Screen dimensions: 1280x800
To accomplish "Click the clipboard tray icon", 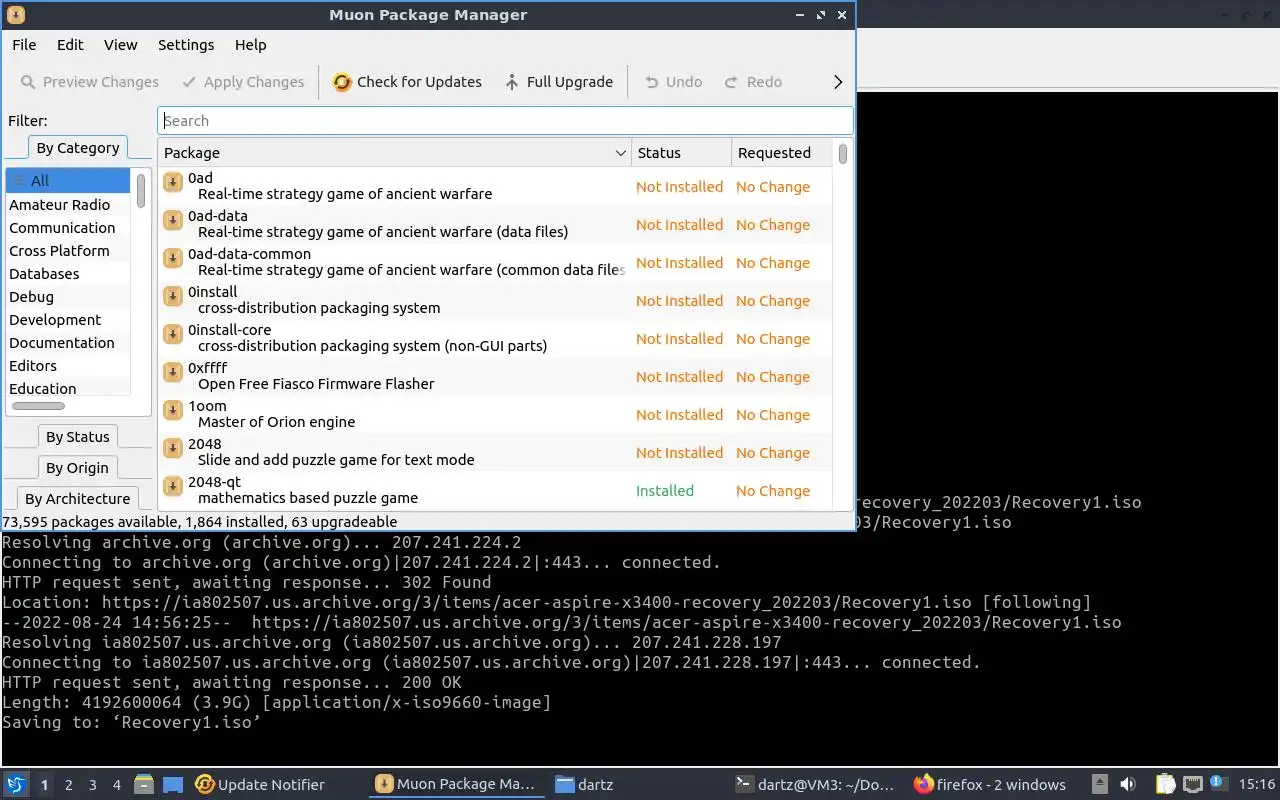I will [1166, 785].
